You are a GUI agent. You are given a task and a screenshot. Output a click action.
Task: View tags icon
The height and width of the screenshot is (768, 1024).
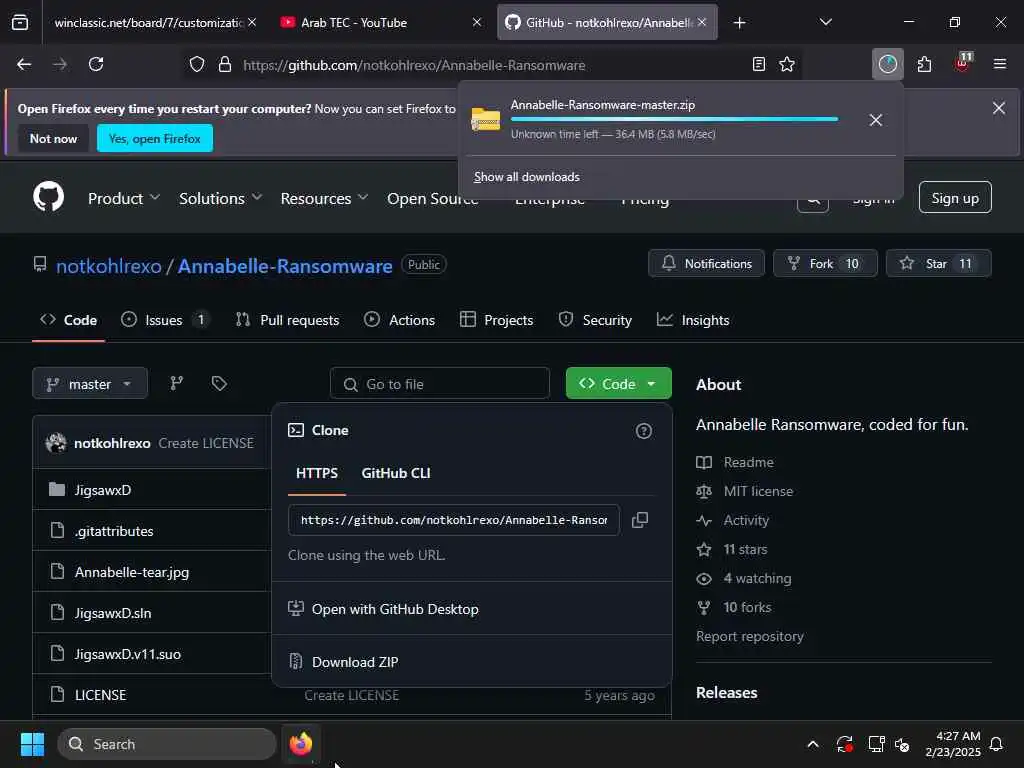click(219, 383)
